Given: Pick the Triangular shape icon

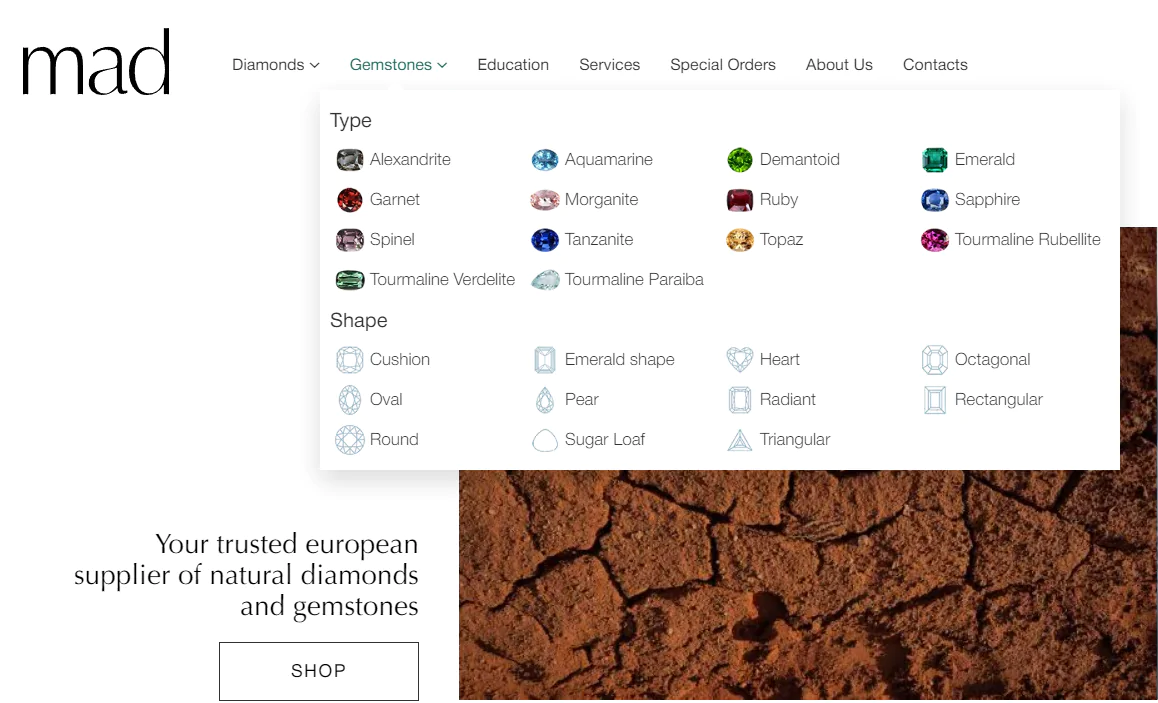Looking at the screenshot, I should 739,440.
